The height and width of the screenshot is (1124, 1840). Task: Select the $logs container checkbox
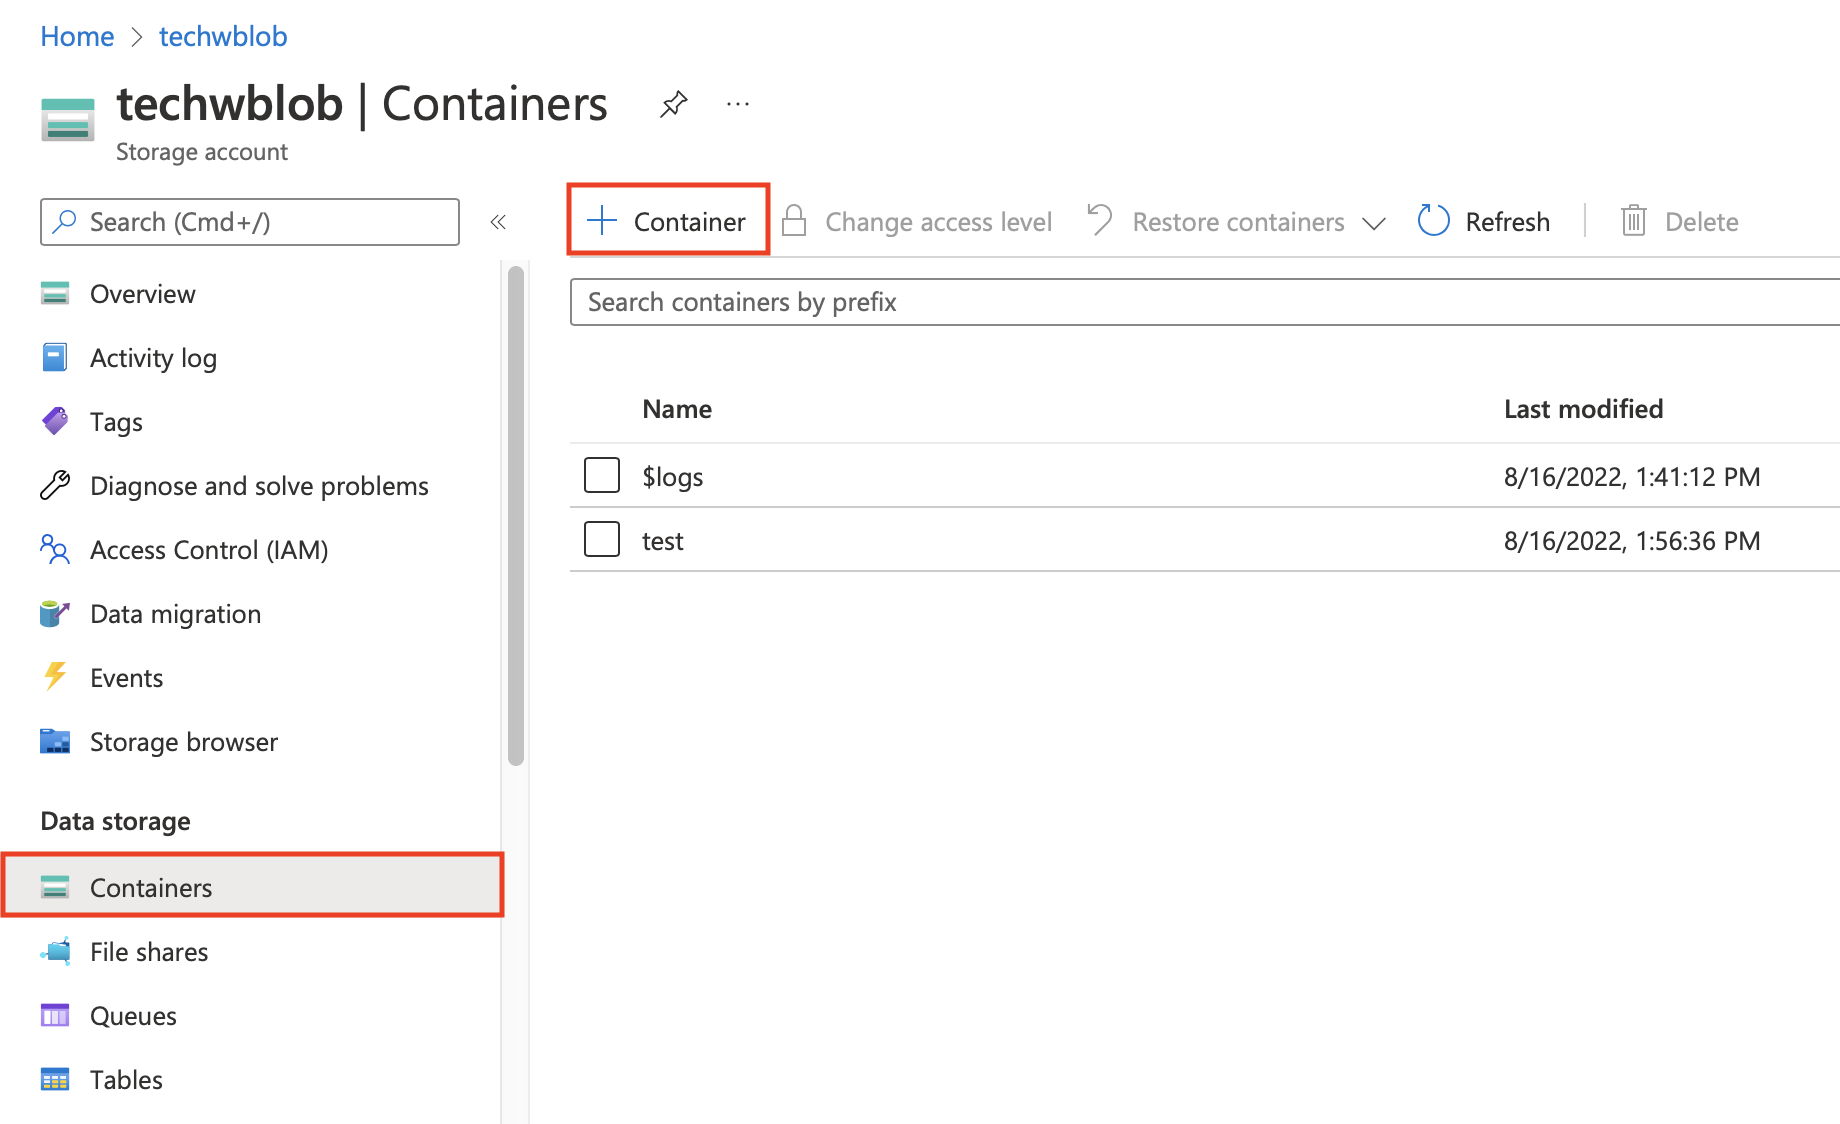pyautogui.click(x=602, y=476)
